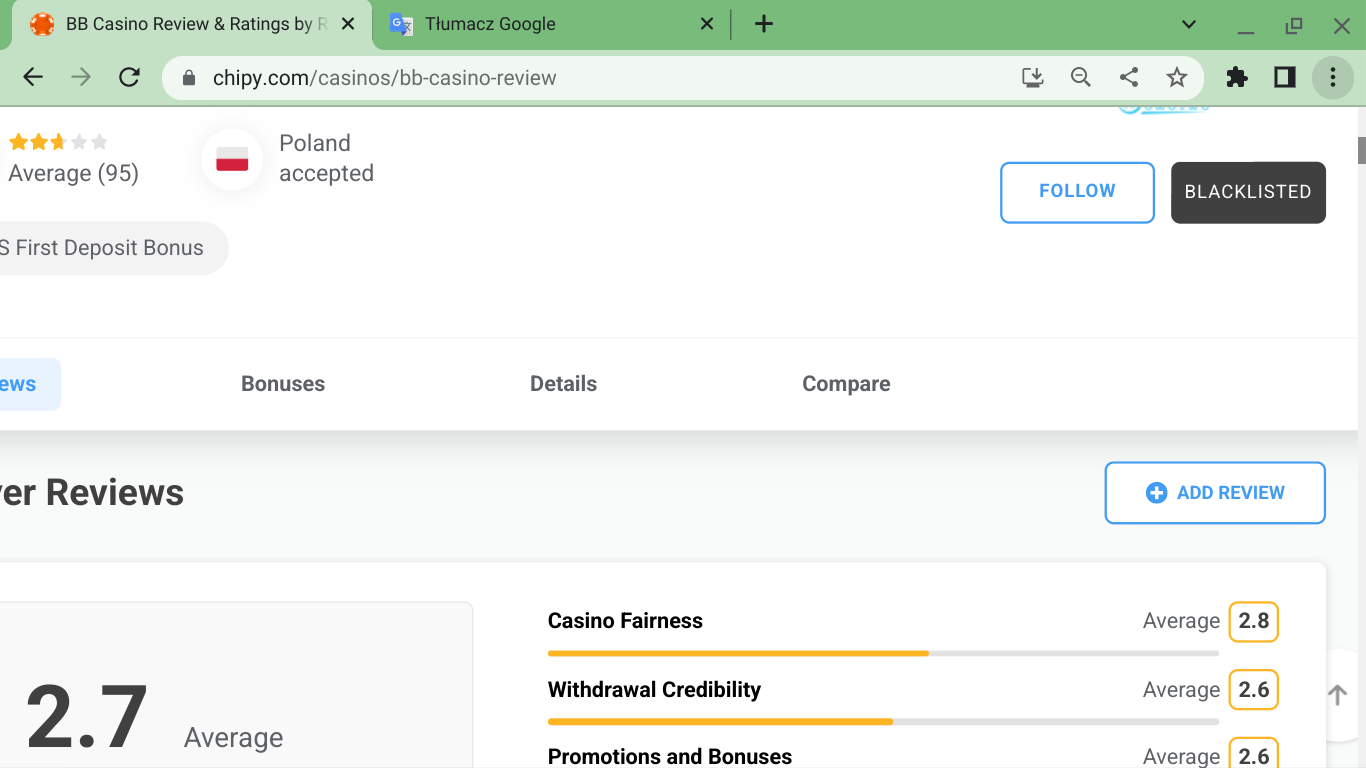Click the Casino Fairness rating bar
This screenshot has height=768, width=1366.
coord(883,653)
